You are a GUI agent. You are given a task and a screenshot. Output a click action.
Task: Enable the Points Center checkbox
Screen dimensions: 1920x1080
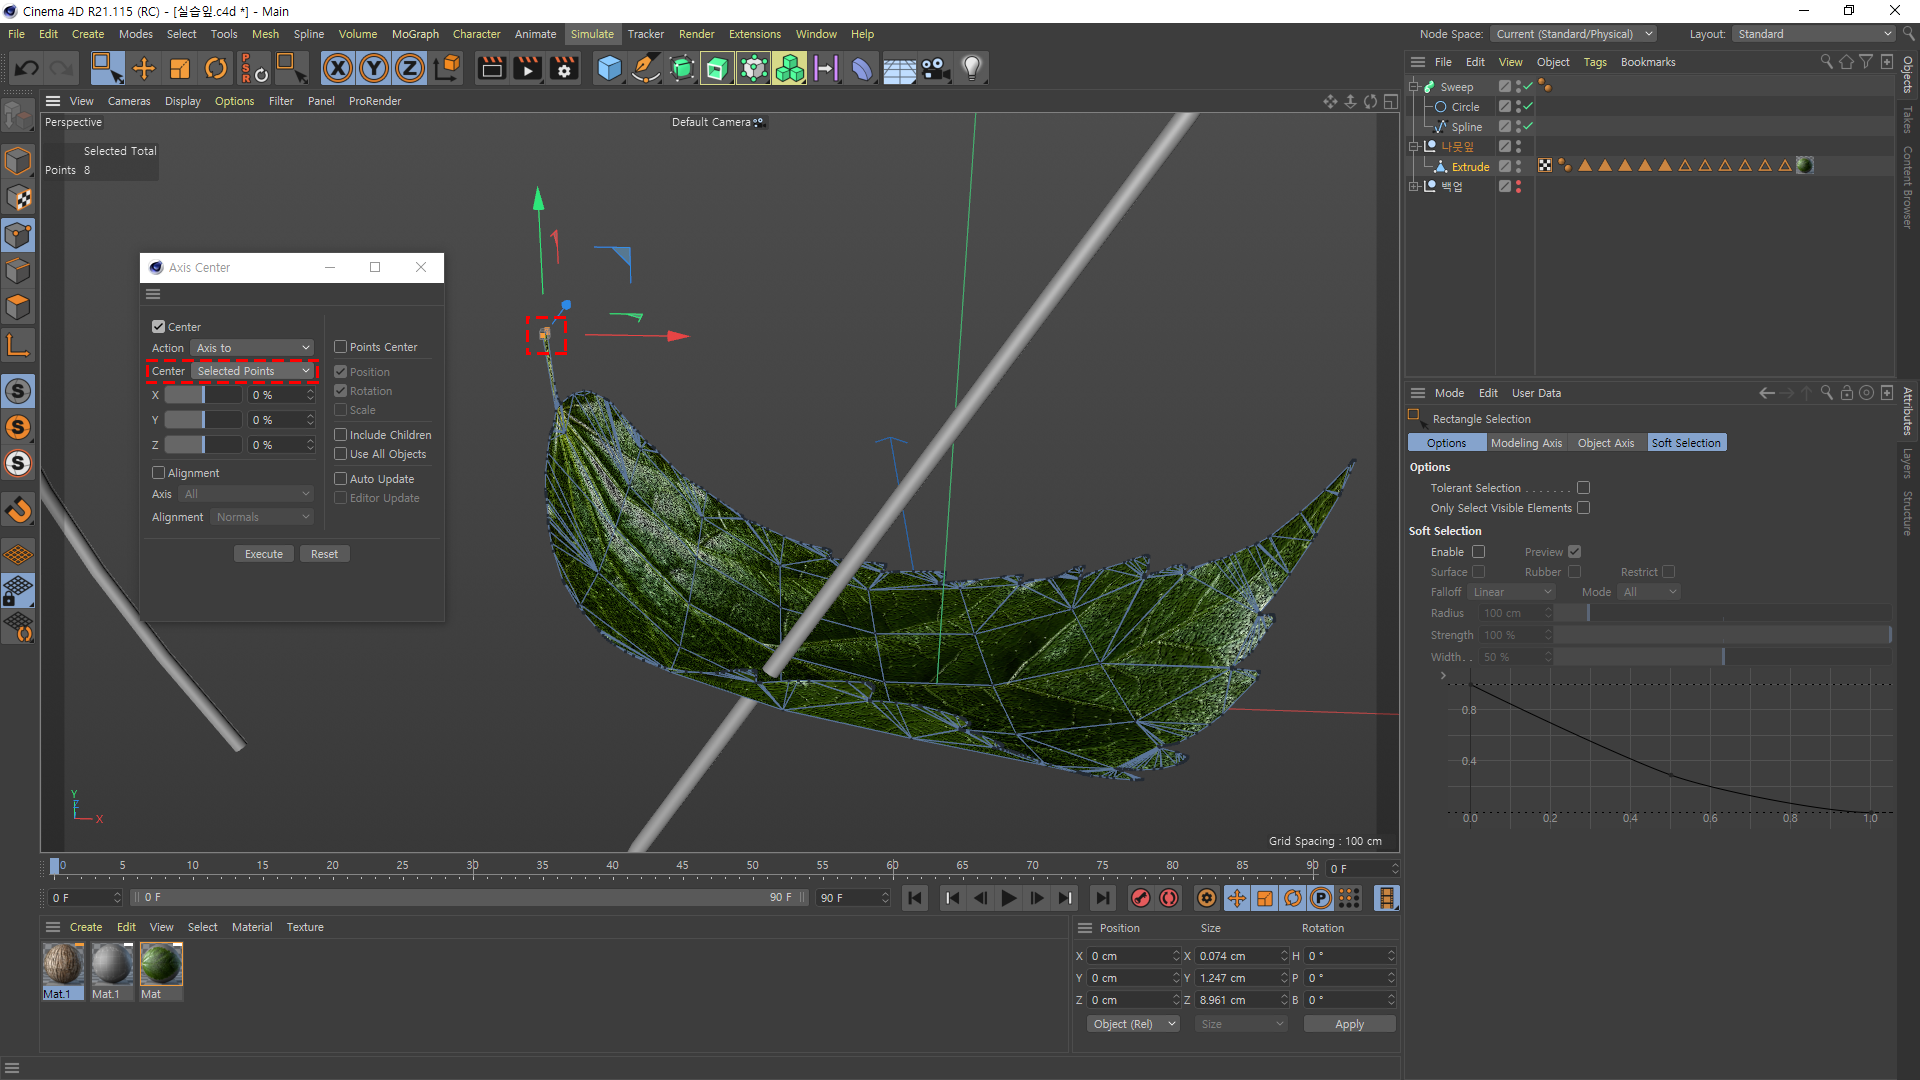pyautogui.click(x=341, y=347)
